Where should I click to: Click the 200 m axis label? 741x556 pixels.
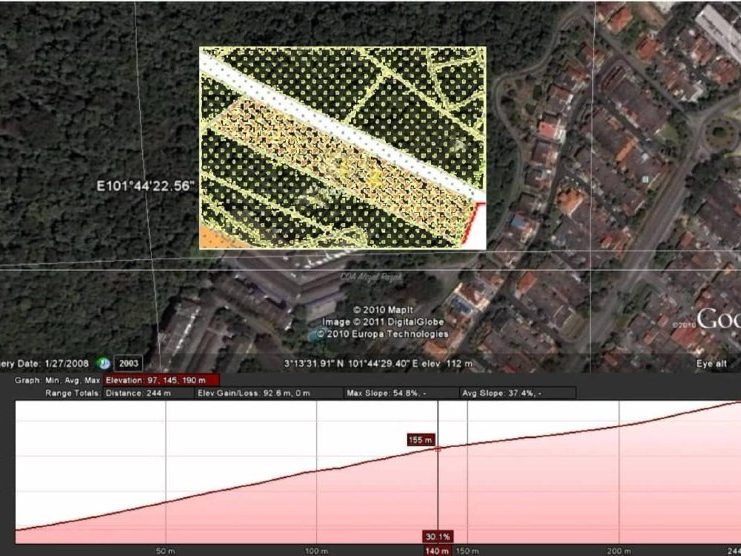(x=619, y=551)
